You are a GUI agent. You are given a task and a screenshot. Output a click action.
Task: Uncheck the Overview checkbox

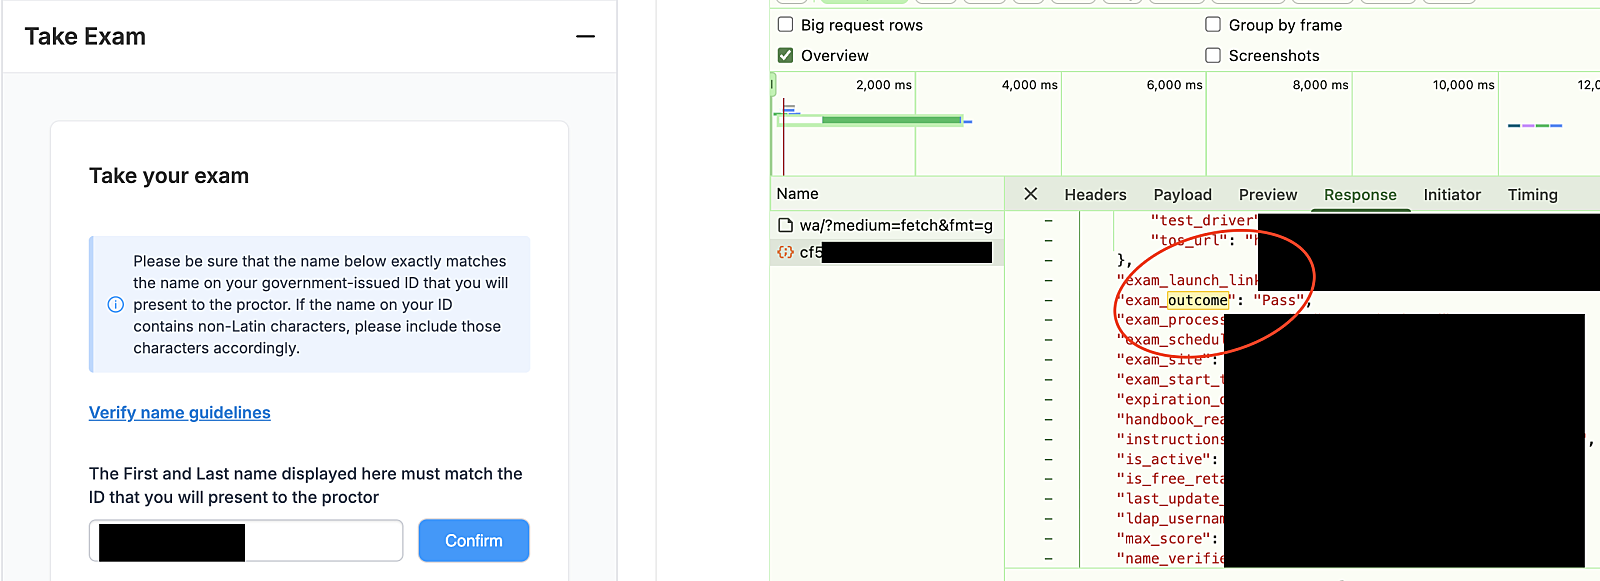(786, 56)
